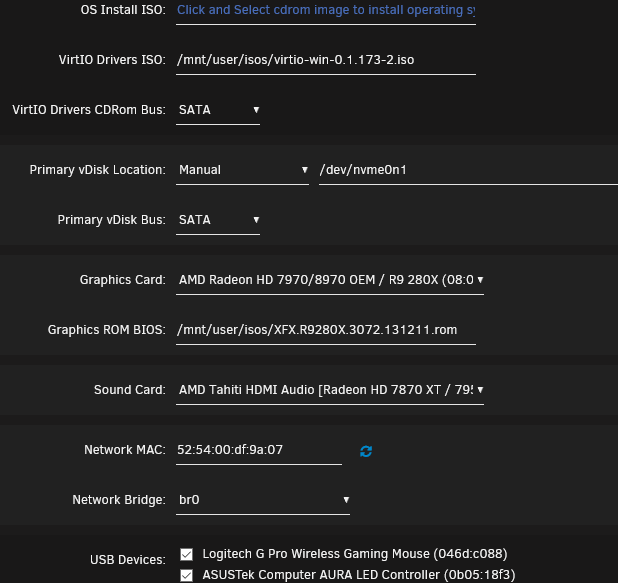Click the 'Network Bridge:' label
Screen dimensions: 618x583
pyautogui.click(x=119, y=500)
